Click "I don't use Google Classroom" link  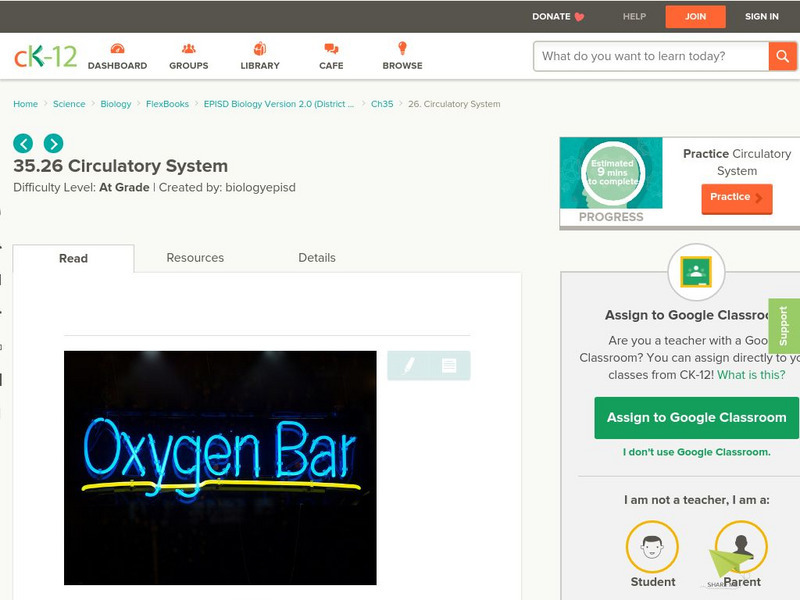coord(696,452)
